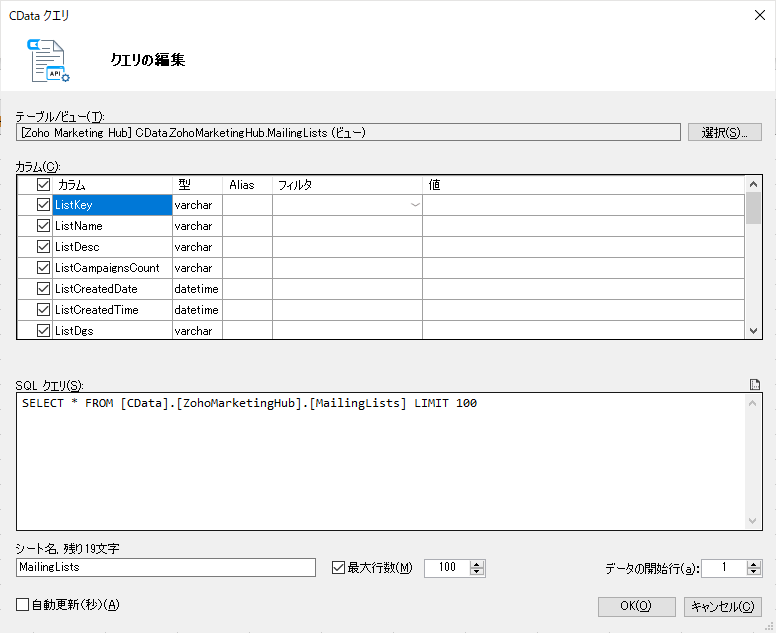Click the column list scrollbar down arrow
Screen dimensions: 776x633
753,331
